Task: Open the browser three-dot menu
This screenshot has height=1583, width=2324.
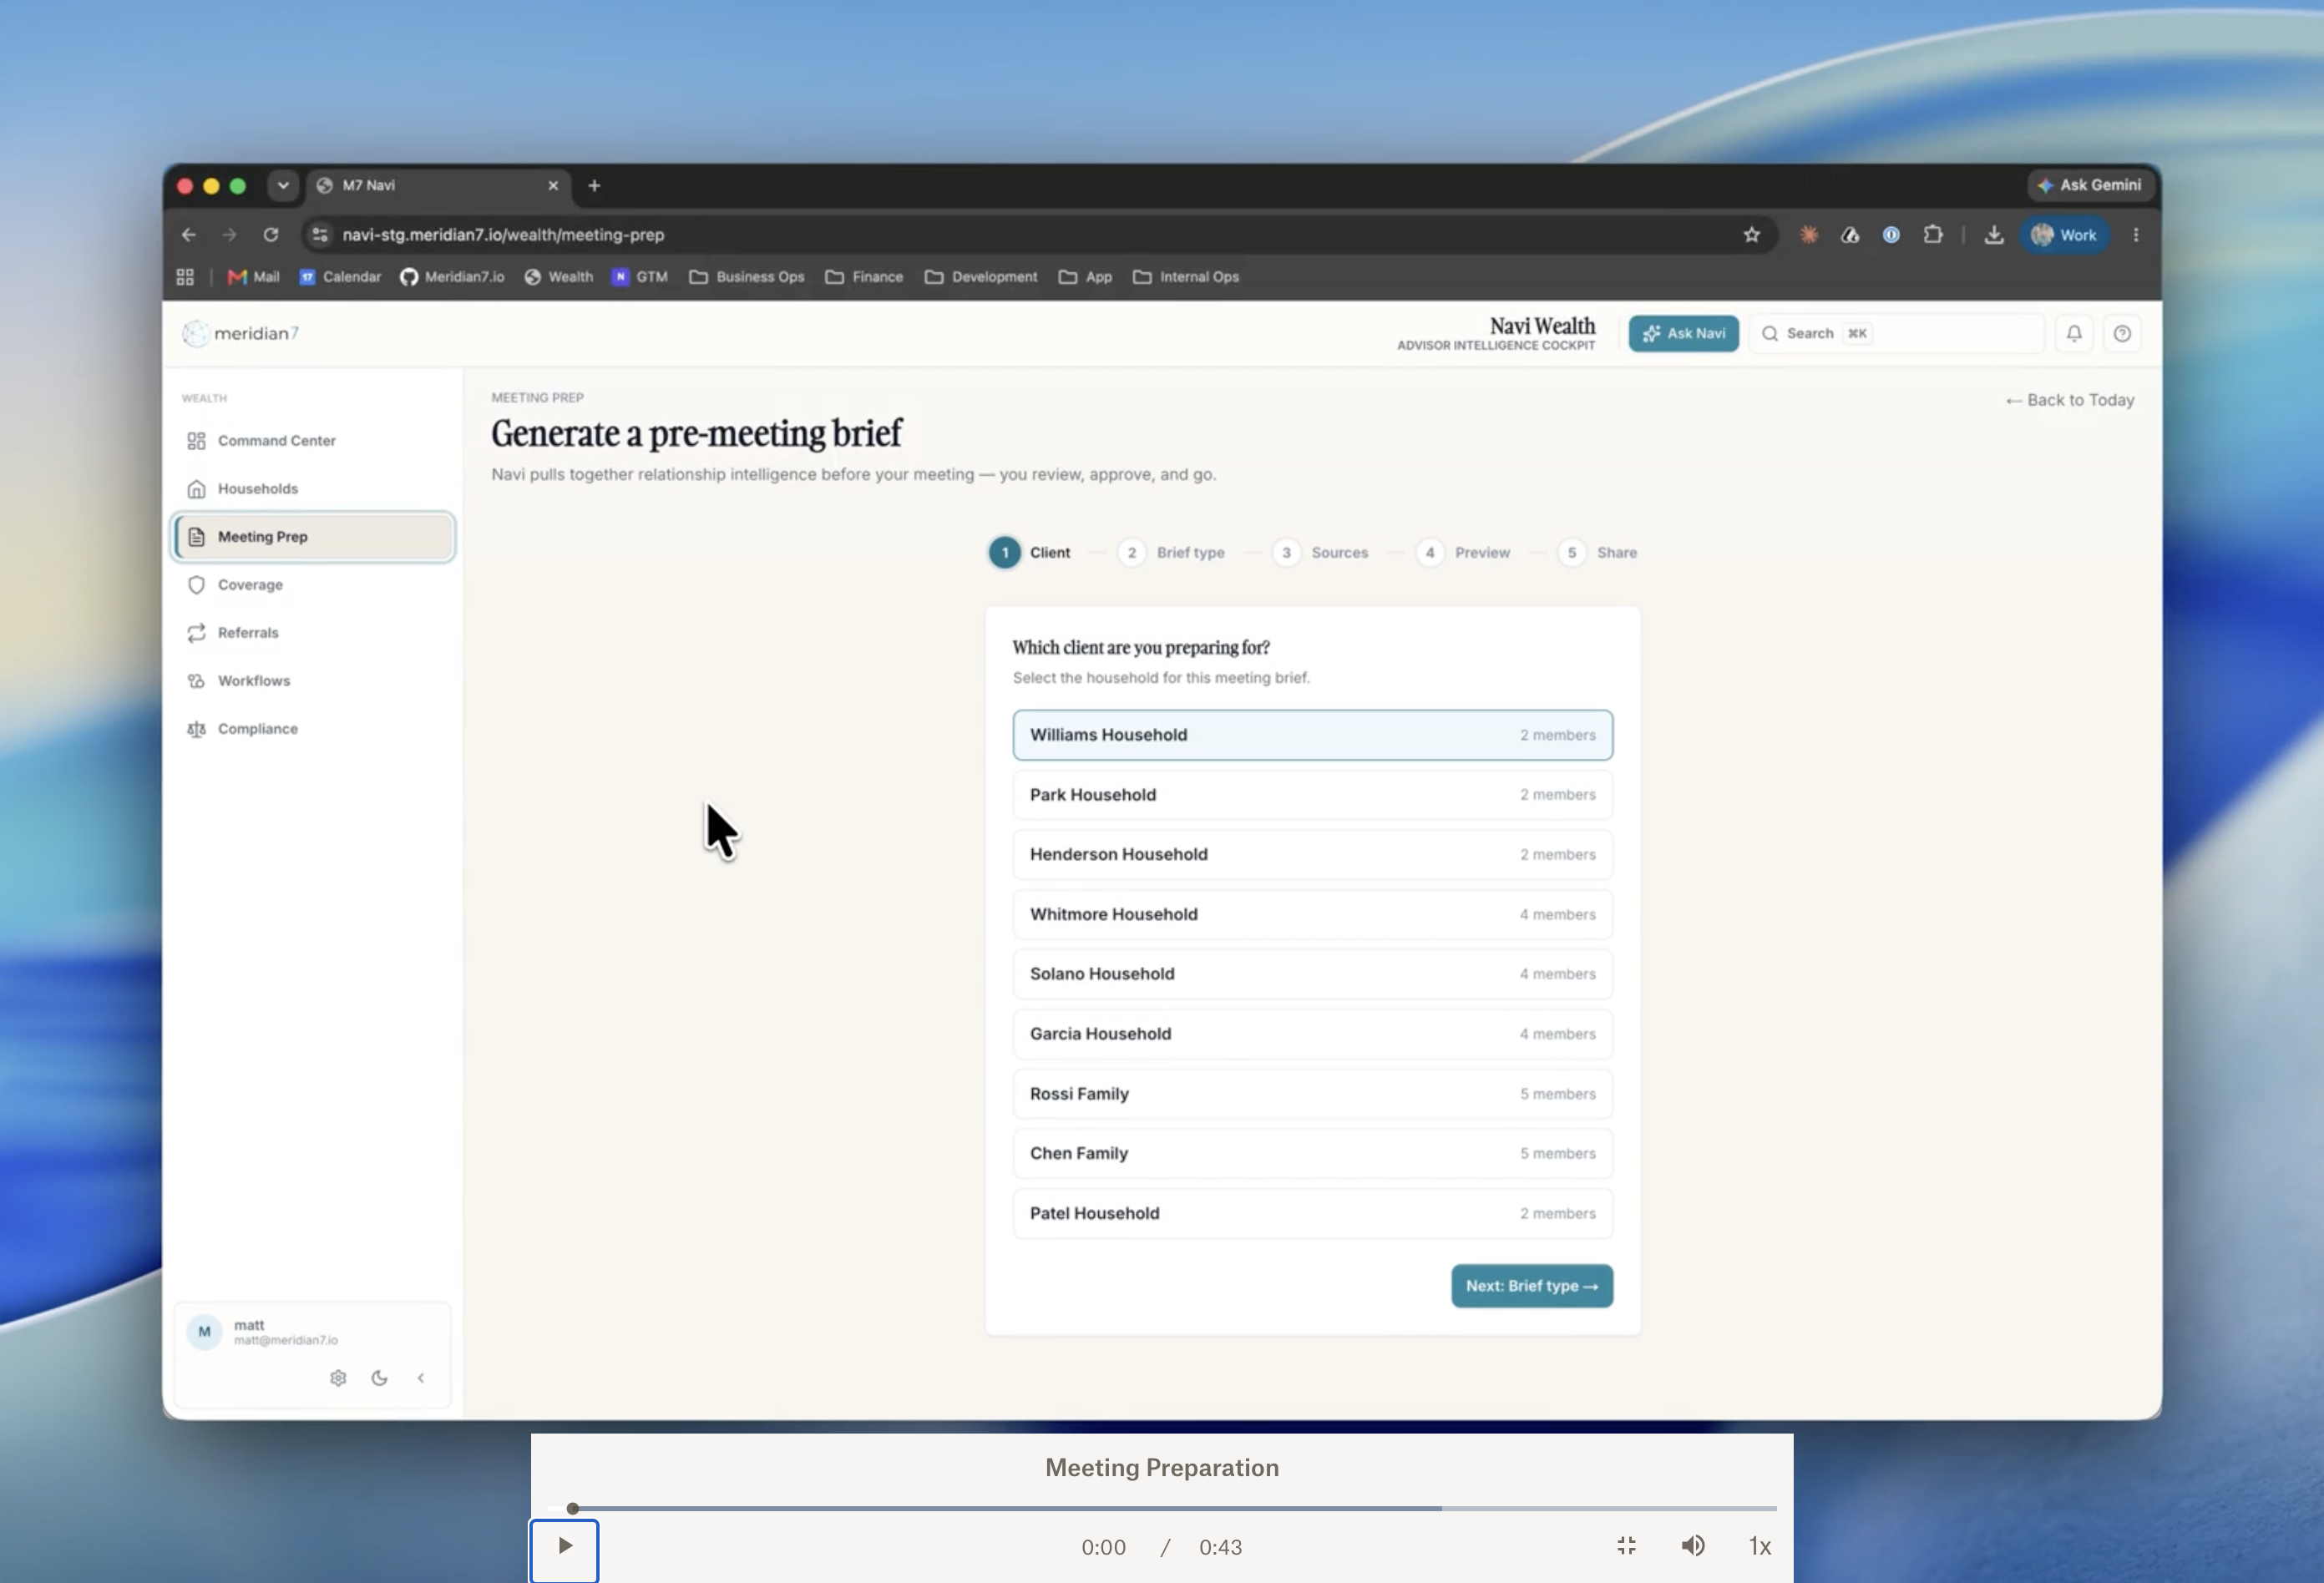Action: [2136, 235]
